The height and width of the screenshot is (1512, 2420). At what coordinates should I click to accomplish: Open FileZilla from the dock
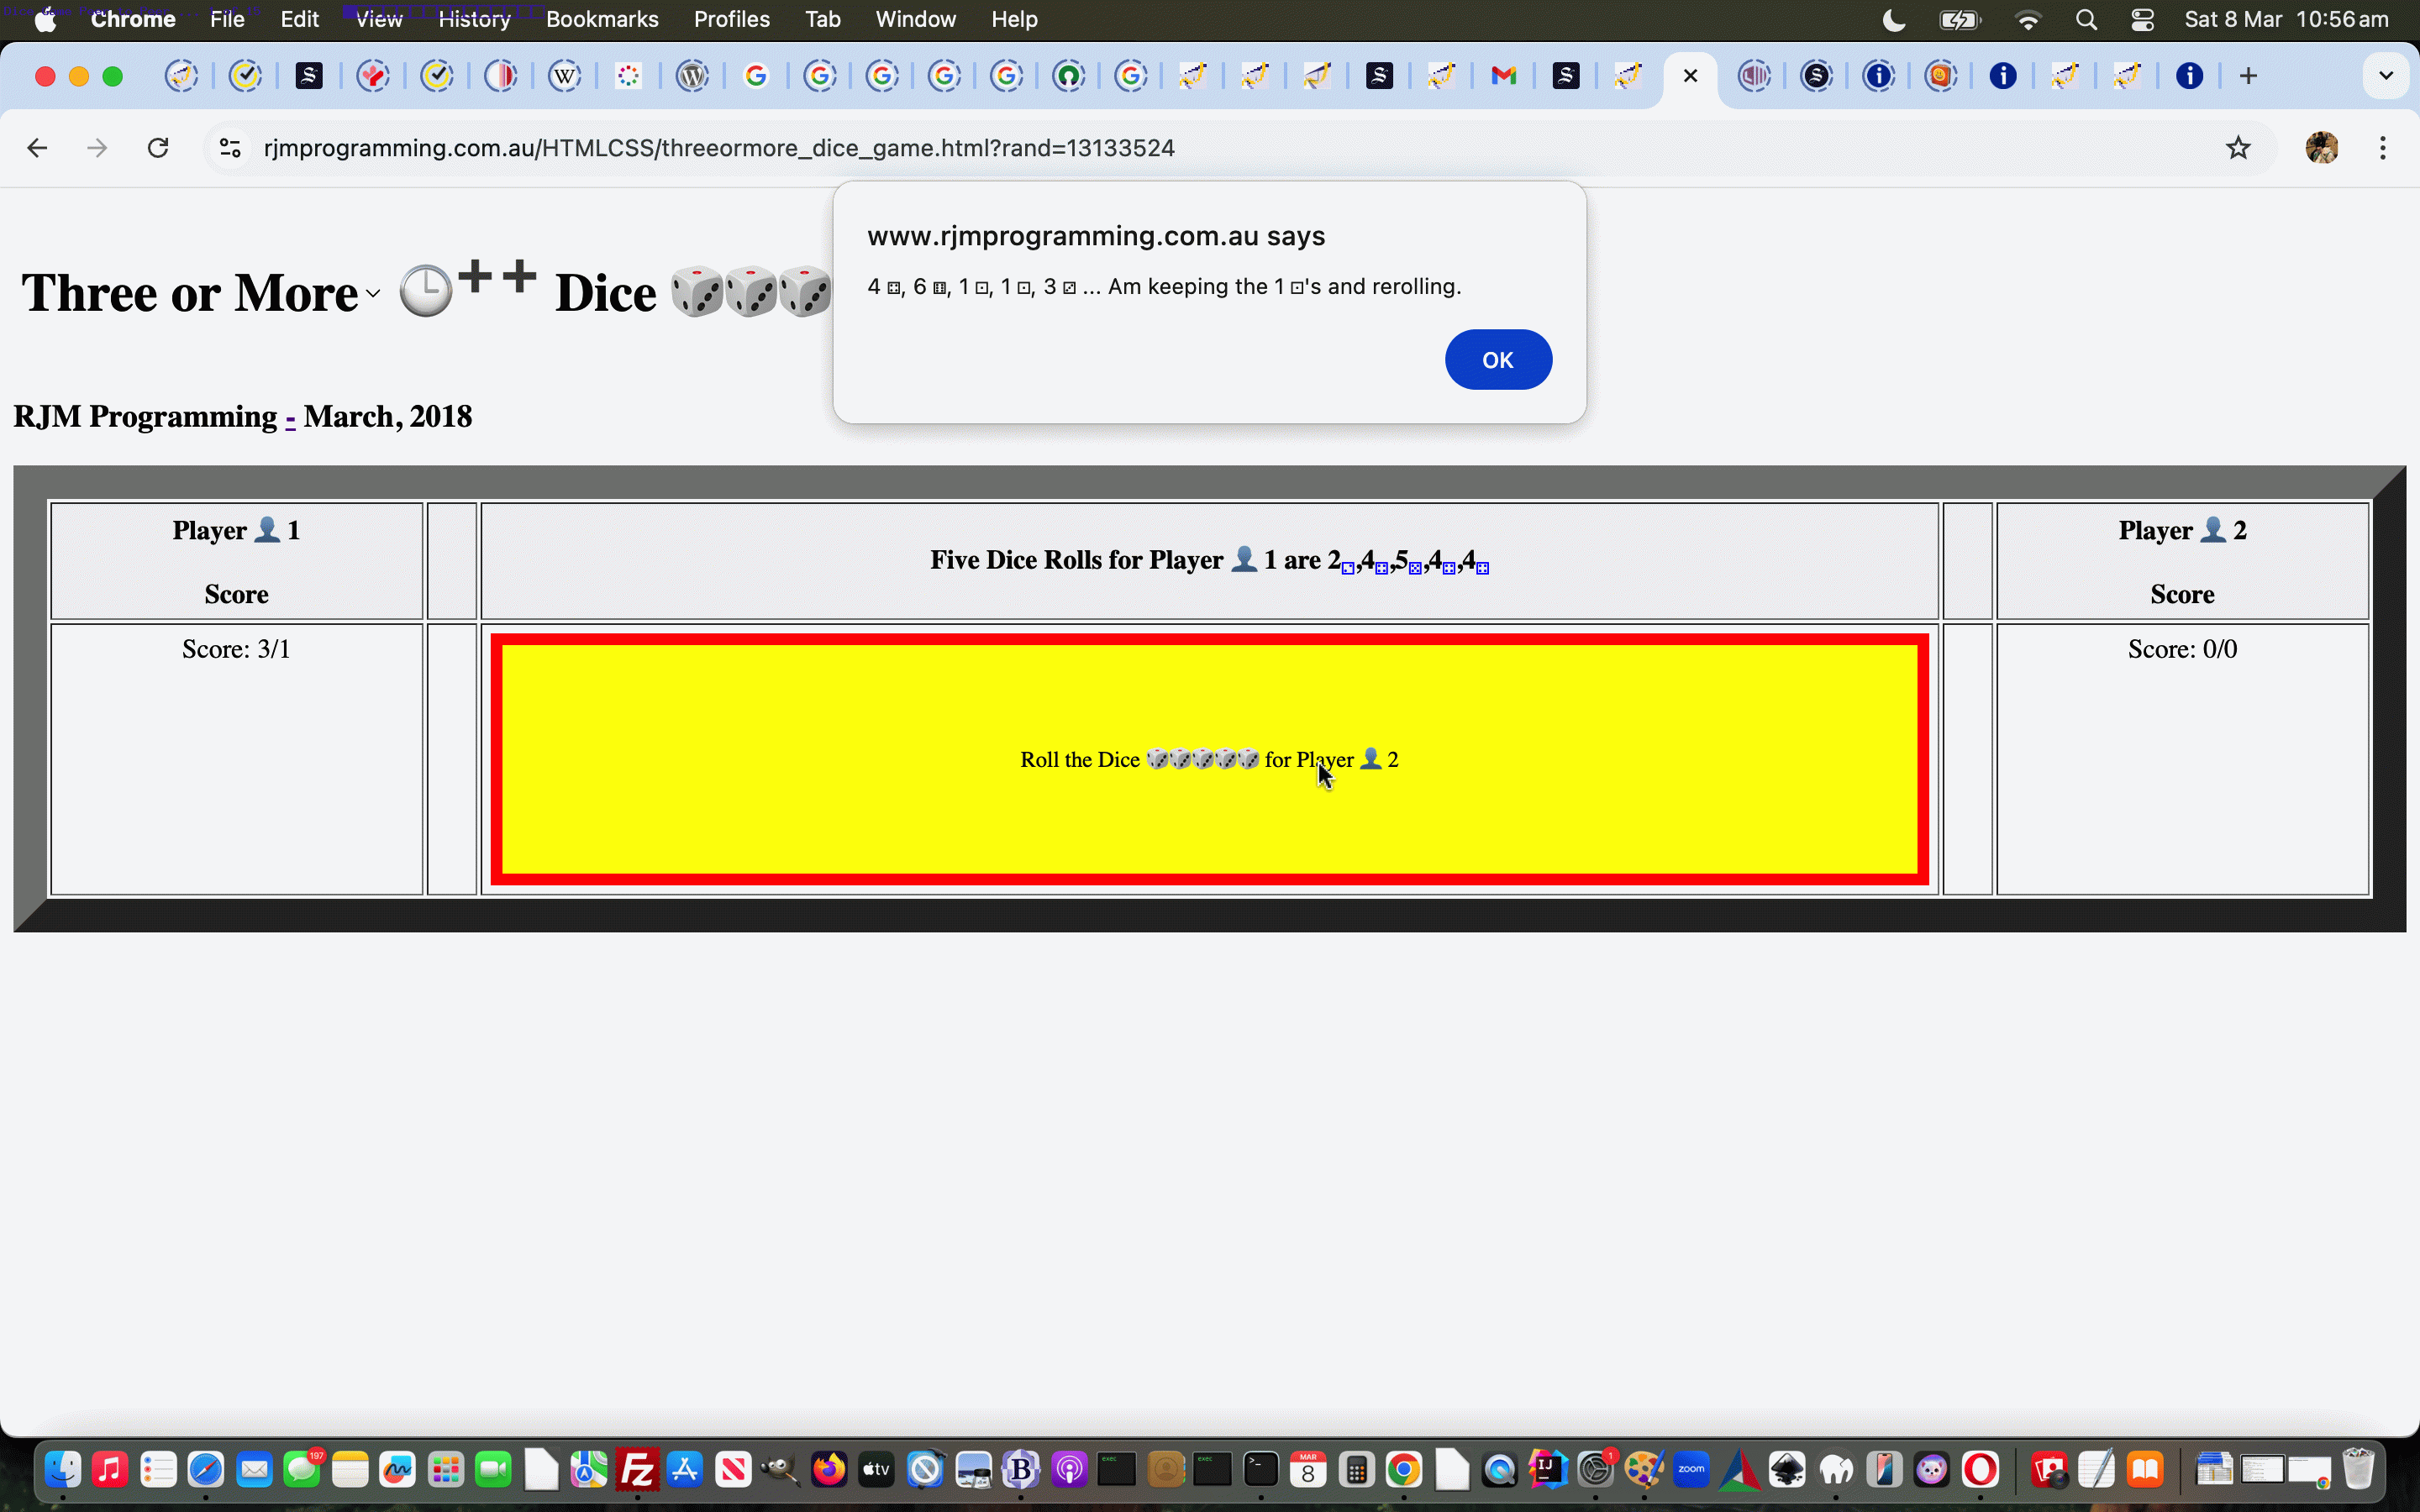pos(637,1470)
